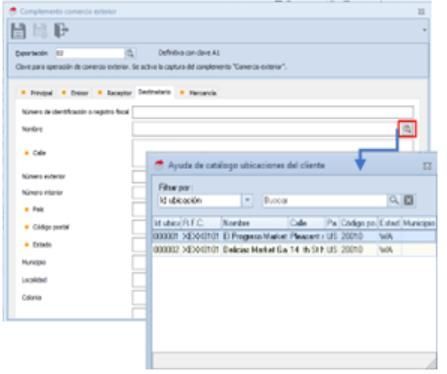Click the second, greyed-out save icon
The width and height of the screenshot is (447, 374).
(40, 31)
